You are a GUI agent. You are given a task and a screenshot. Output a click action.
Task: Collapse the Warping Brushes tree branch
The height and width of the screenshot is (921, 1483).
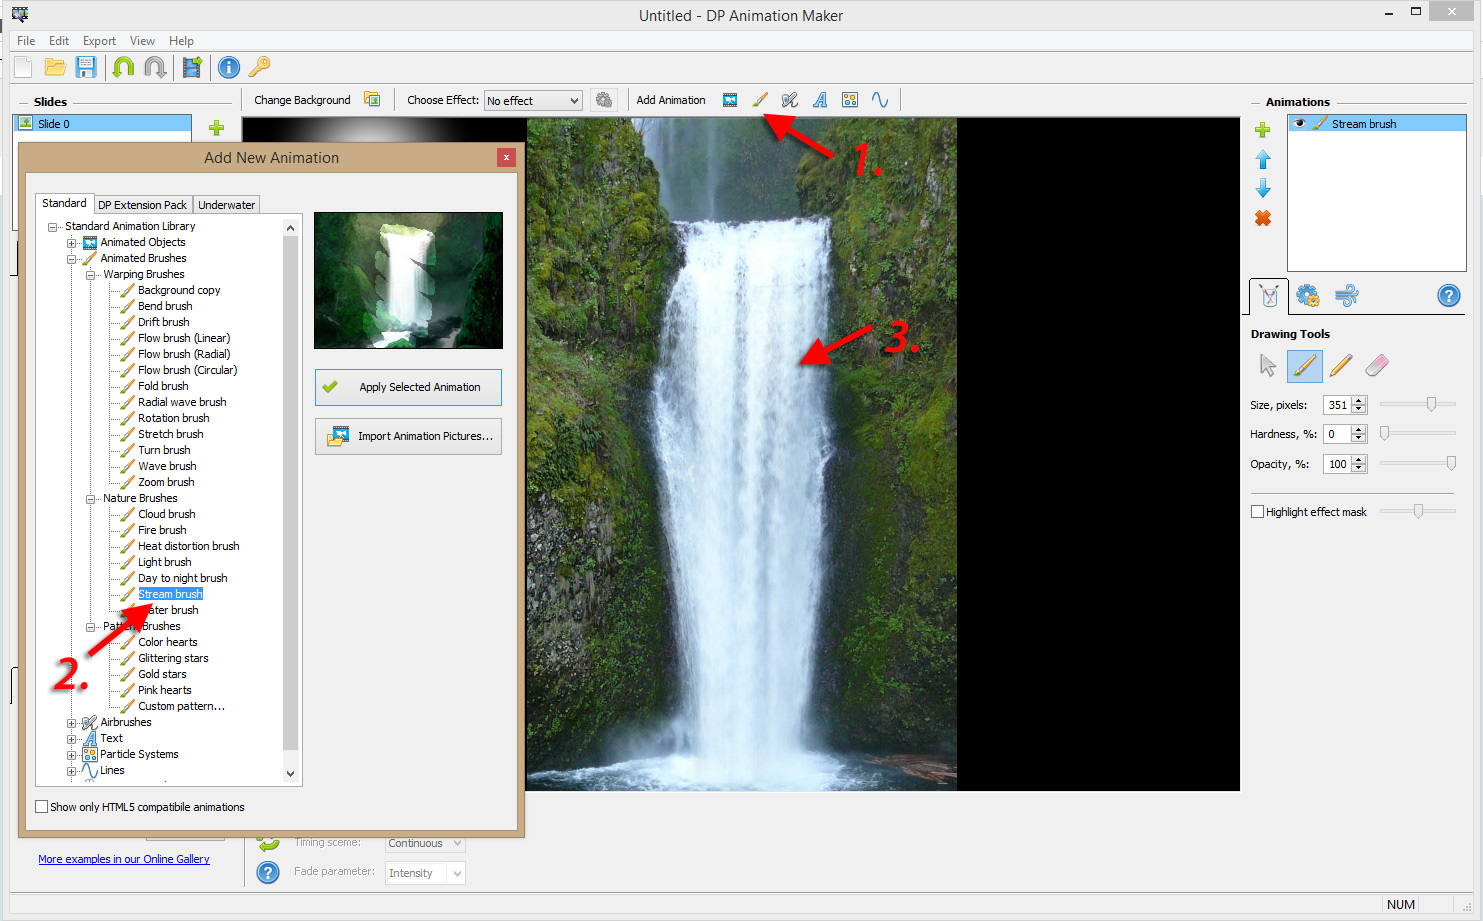tap(90, 273)
